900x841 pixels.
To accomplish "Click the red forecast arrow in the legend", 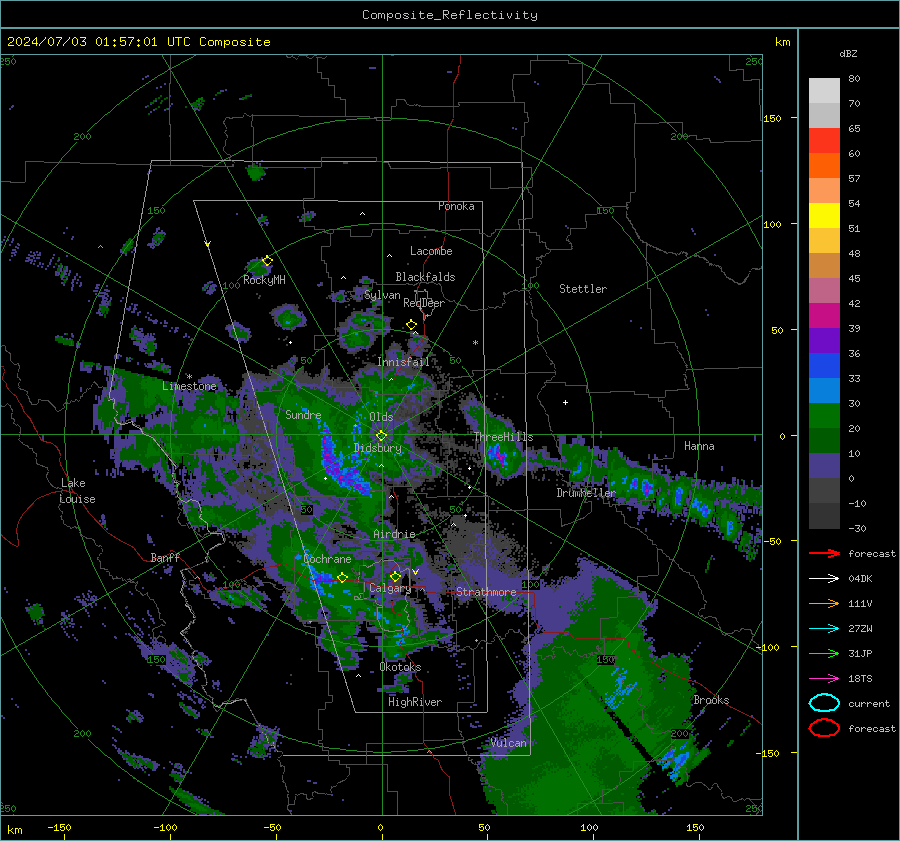I will (824, 553).
